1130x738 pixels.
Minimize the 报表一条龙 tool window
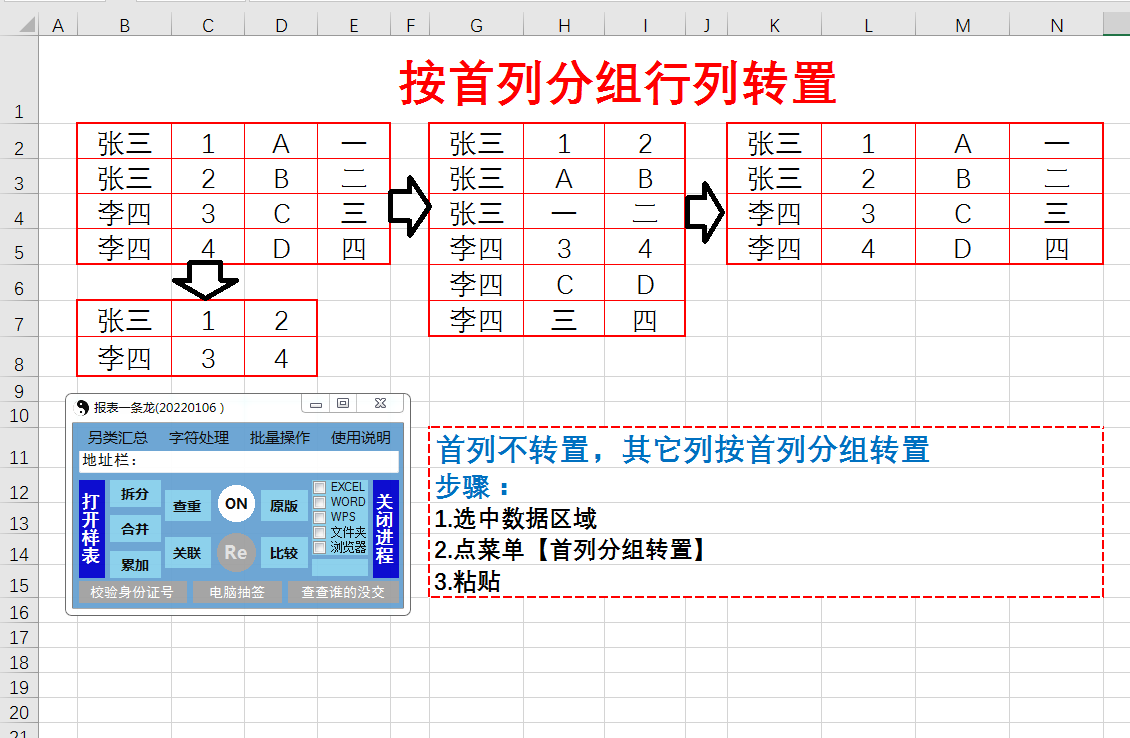(x=316, y=404)
